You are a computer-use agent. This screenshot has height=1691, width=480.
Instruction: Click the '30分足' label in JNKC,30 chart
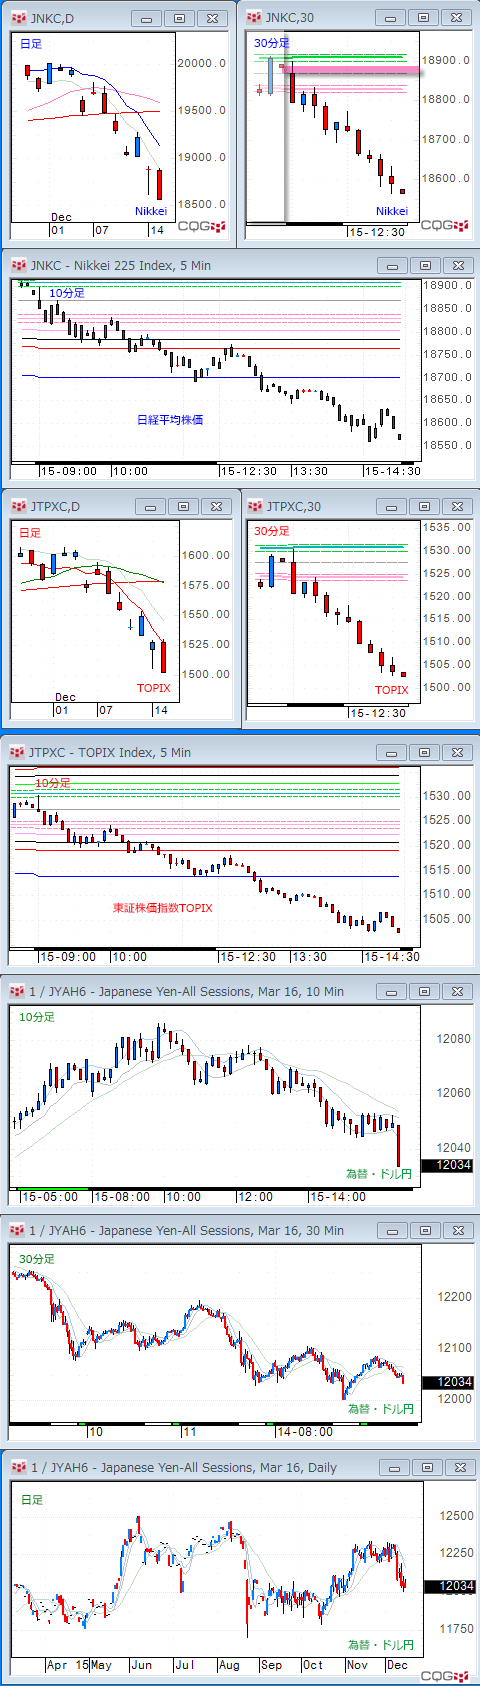click(x=272, y=43)
